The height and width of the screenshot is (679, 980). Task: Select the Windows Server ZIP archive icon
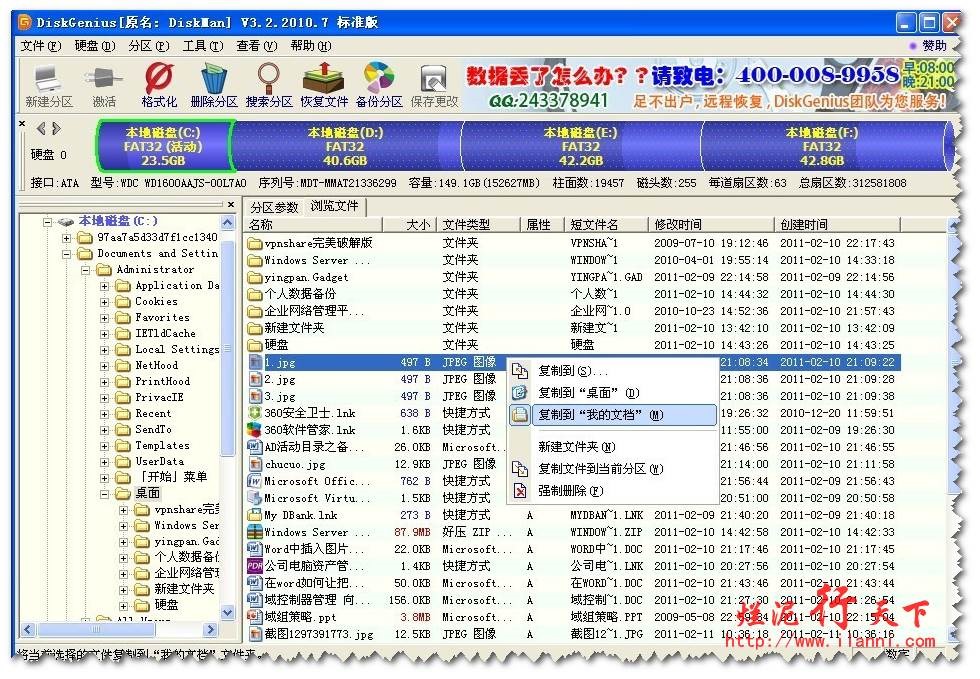pyautogui.click(x=254, y=532)
